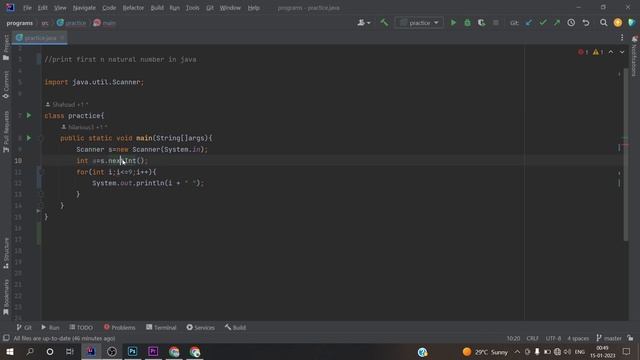Viewport: 640px width, 360px height.
Task: Open Windows Start menu
Action: coord(10,351)
